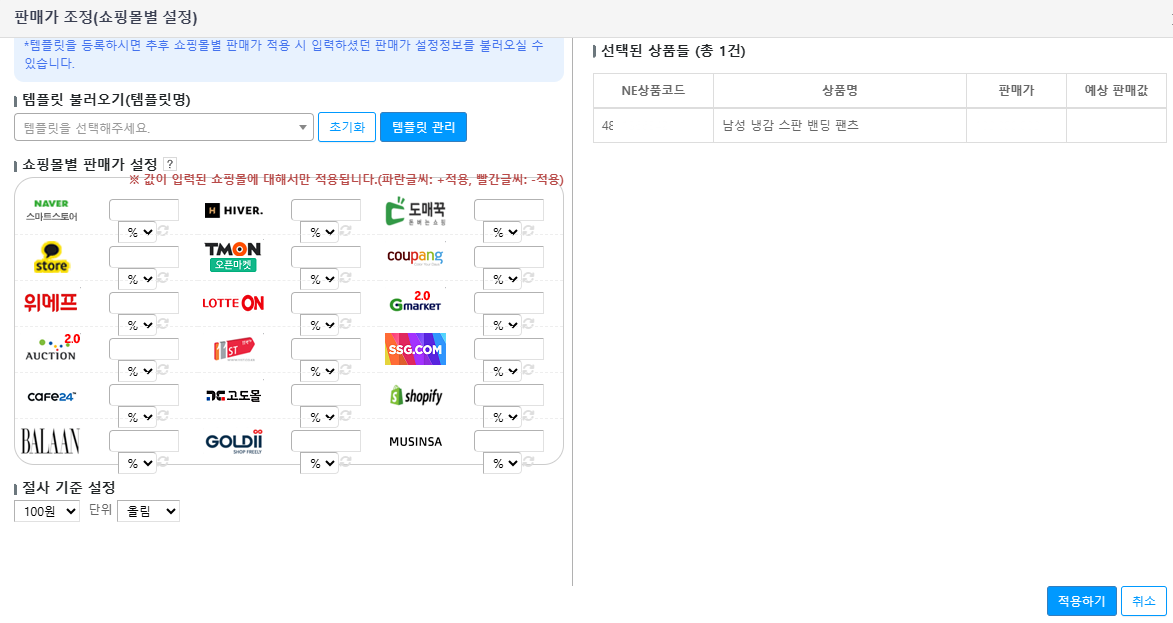Click the Coupang price input field
This screenshot has height=623, width=1173.
[x=509, y=257]
